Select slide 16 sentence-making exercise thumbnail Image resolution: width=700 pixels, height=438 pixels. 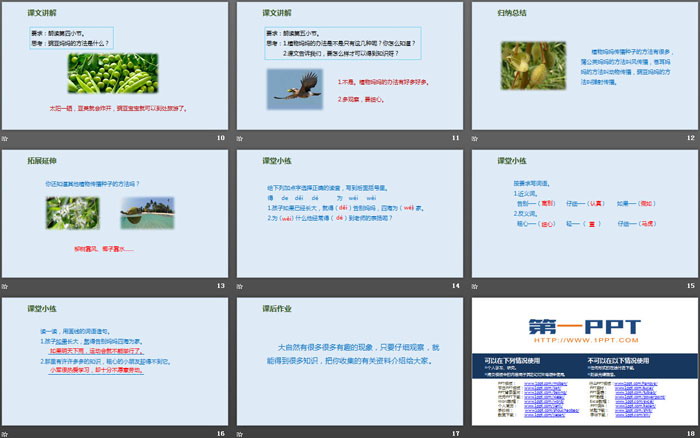pos(115,362)
